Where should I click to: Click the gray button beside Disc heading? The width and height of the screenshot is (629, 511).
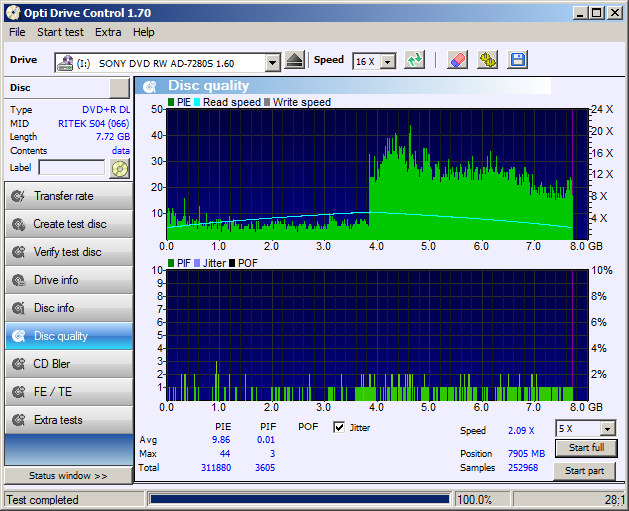pos(119,88)
